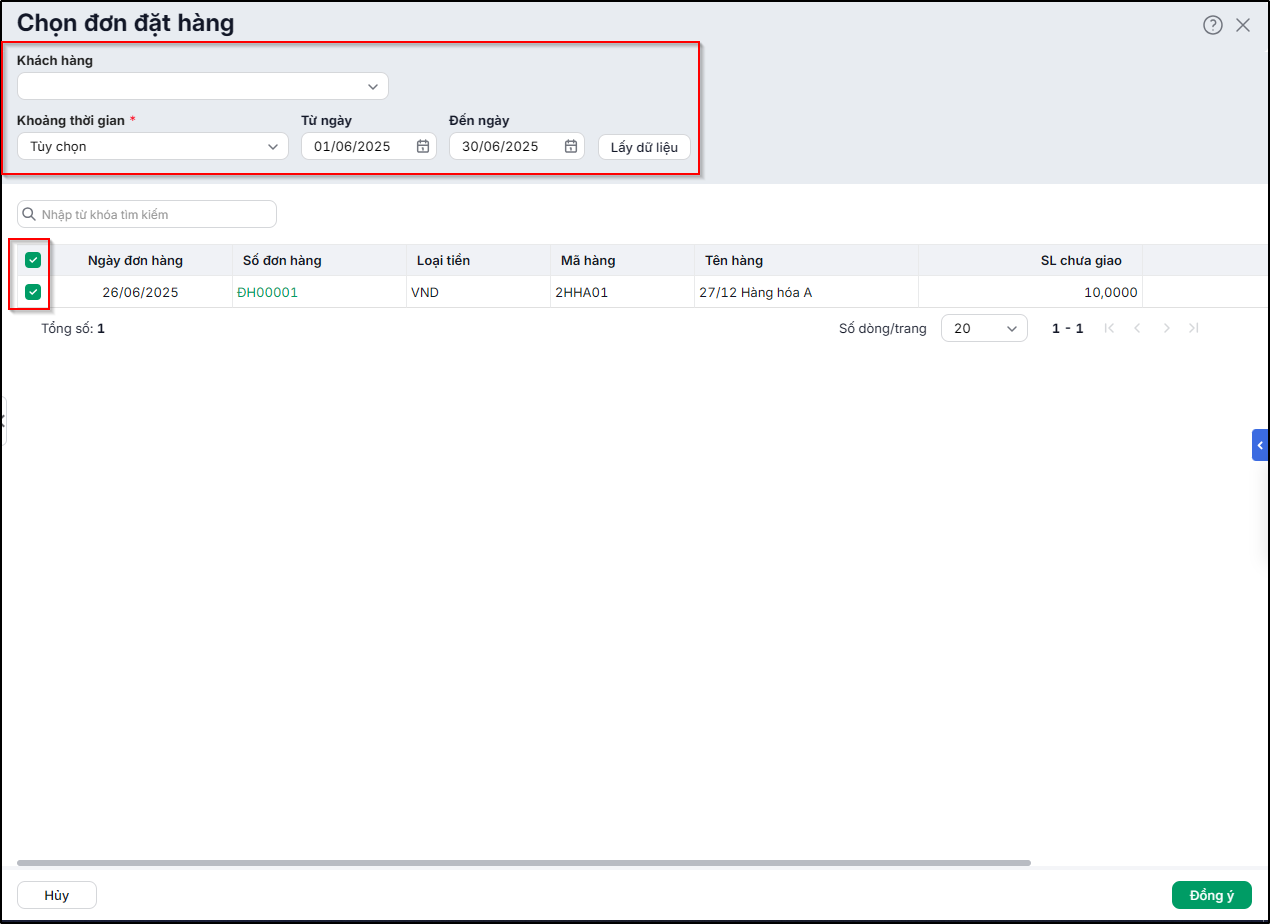
Task: Go to first page of results
Action: click(1109, 328)
